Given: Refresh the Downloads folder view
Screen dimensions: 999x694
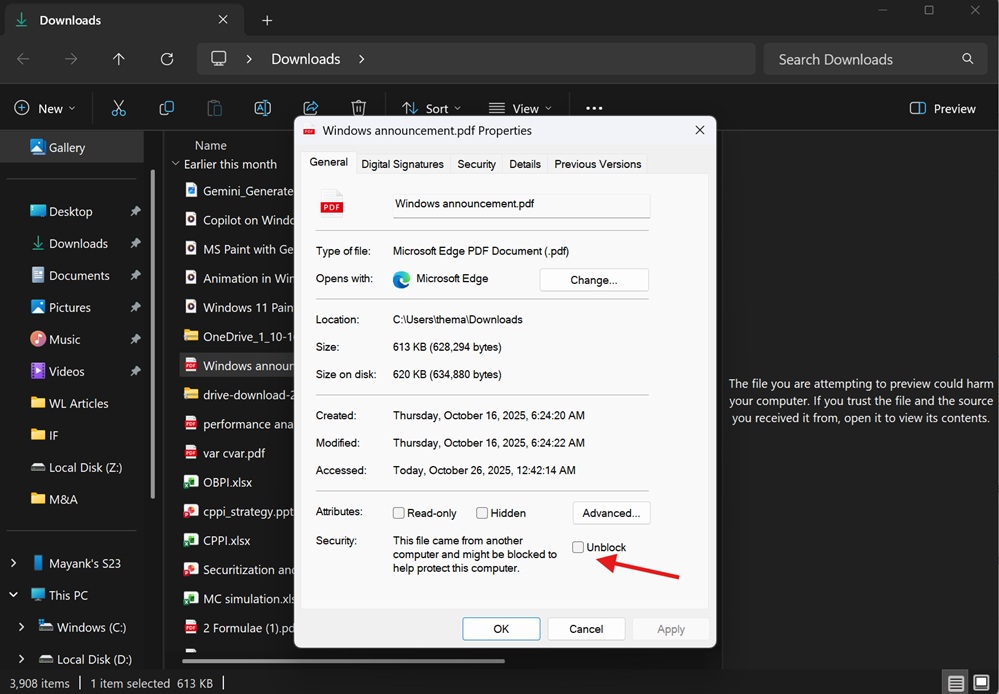Looking at the screenshot, I should (167, 59).
